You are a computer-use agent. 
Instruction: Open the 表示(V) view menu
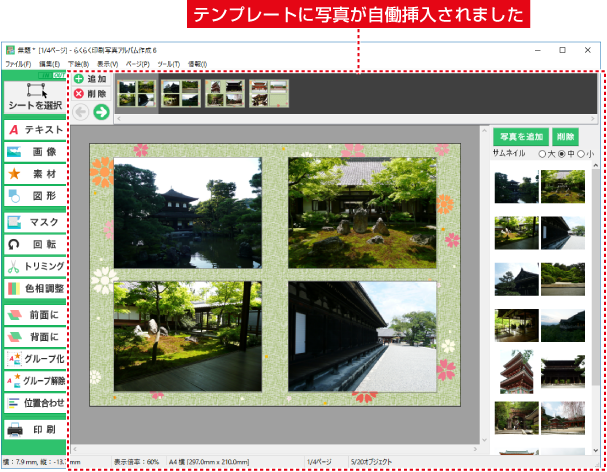107,63
